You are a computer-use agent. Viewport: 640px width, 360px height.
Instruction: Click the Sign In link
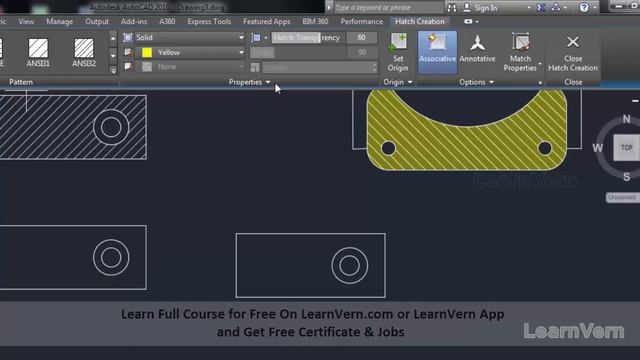486,7
